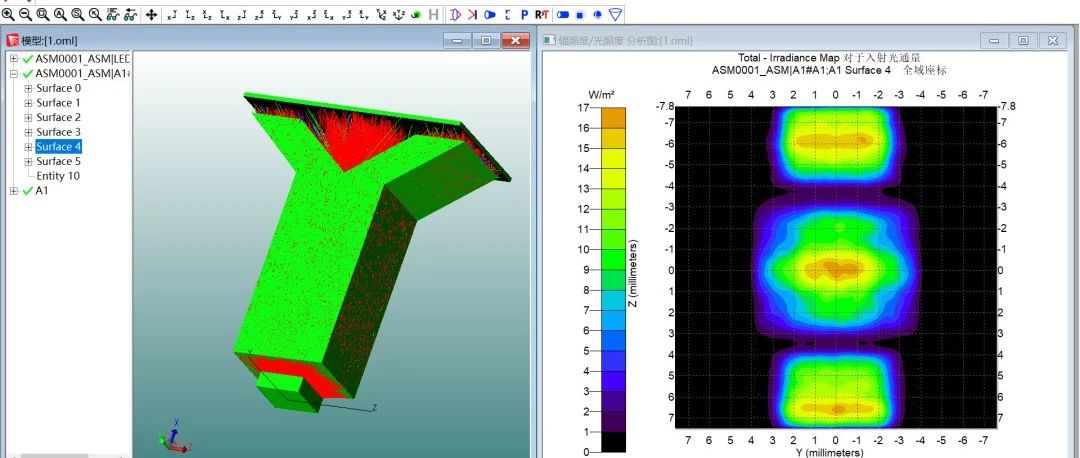Select the pan (four-arrow move) tool
This screenshot has height=458, width=1080.
click(151, 15)
